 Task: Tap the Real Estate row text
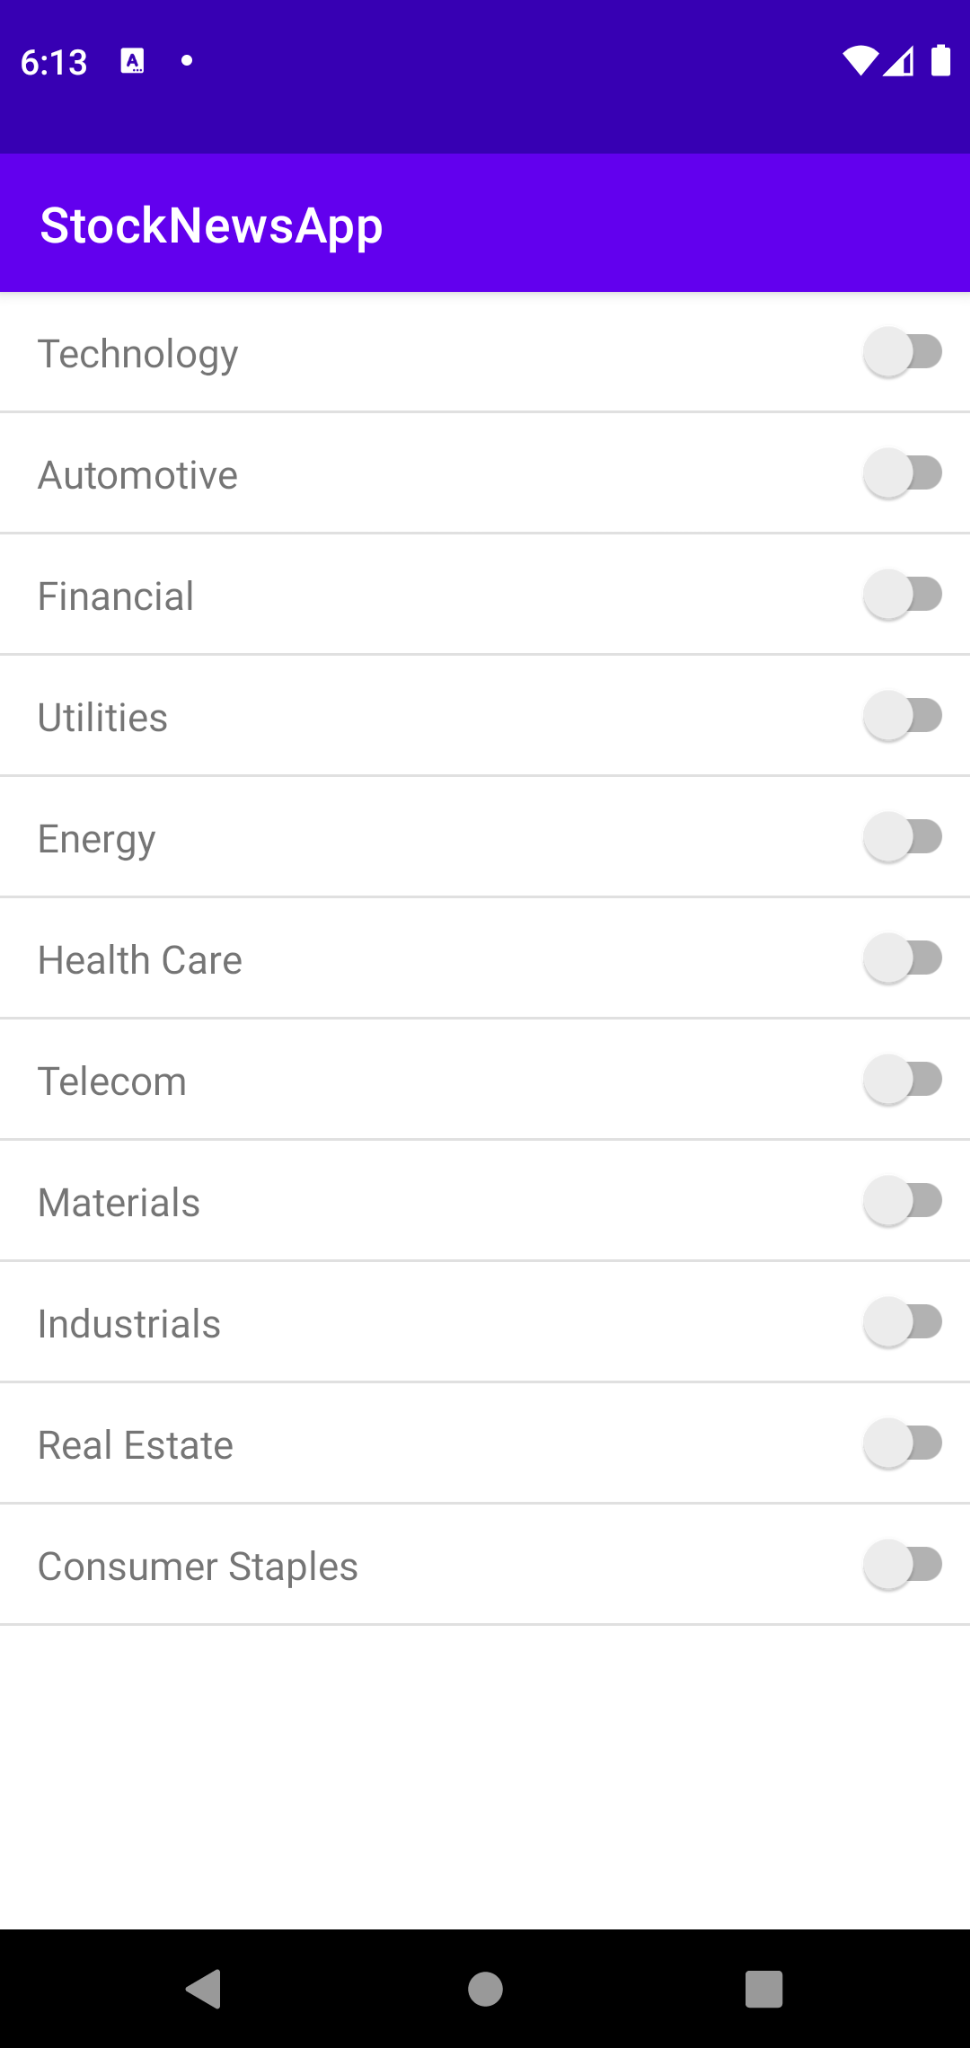(x=135, y=1445)
